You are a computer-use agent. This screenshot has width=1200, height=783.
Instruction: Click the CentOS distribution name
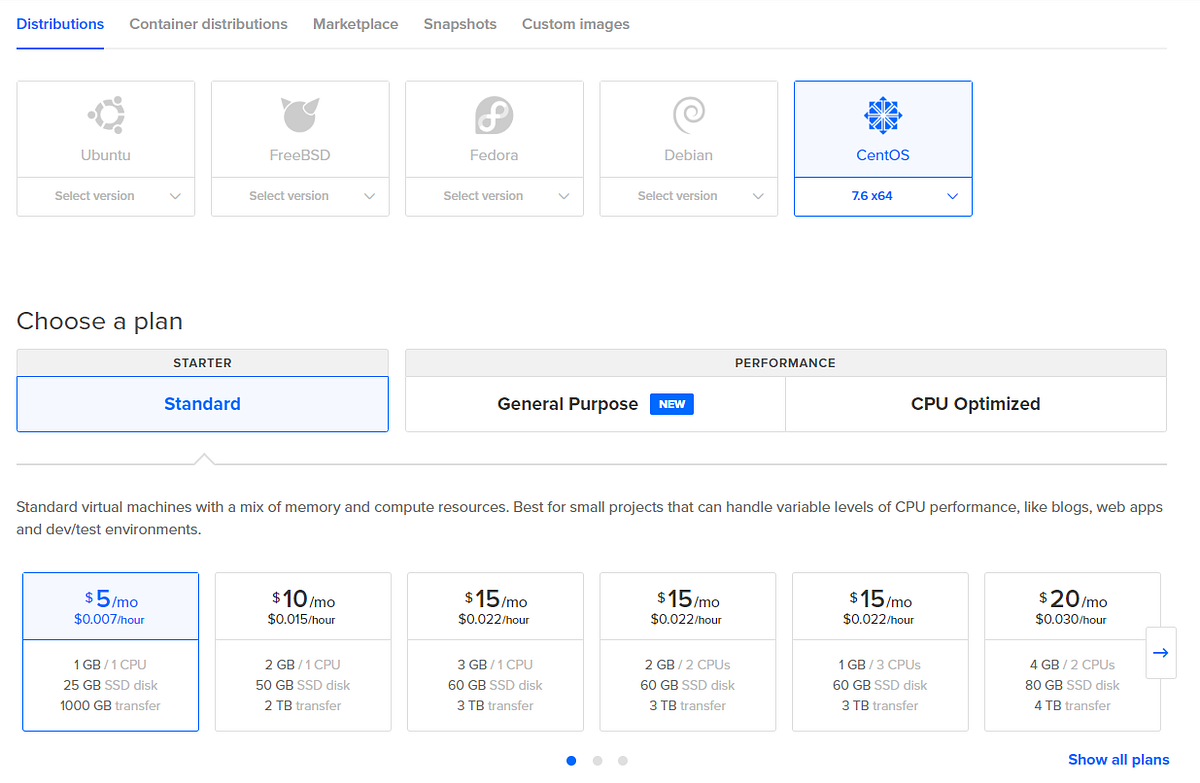click(x=883, y=155)
